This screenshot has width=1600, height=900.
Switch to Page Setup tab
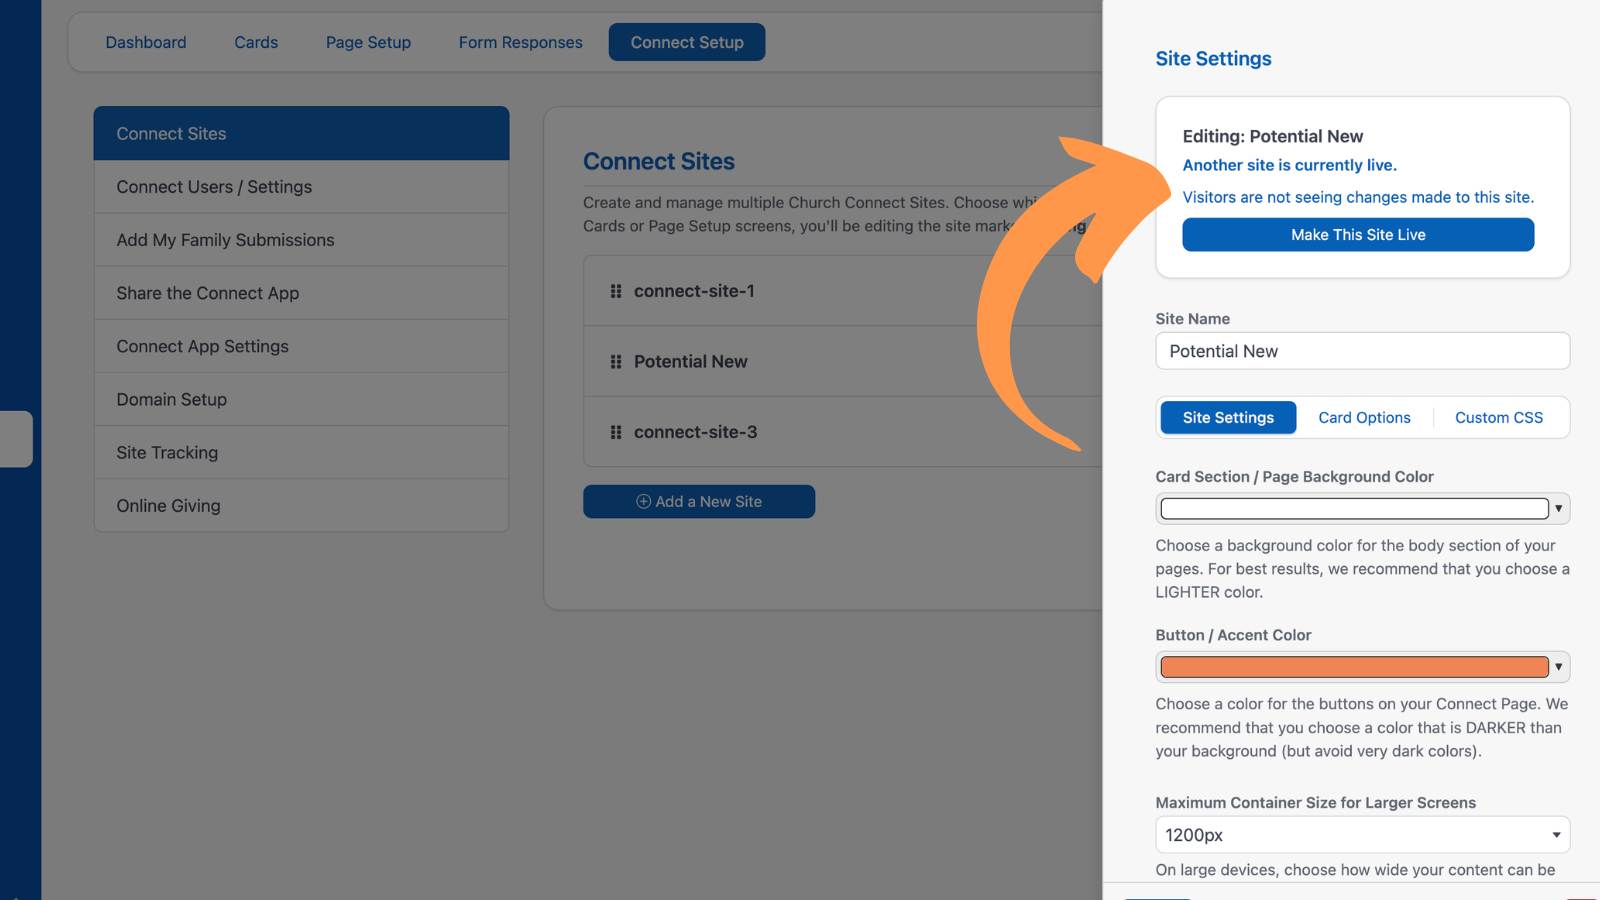click(368, 42)
